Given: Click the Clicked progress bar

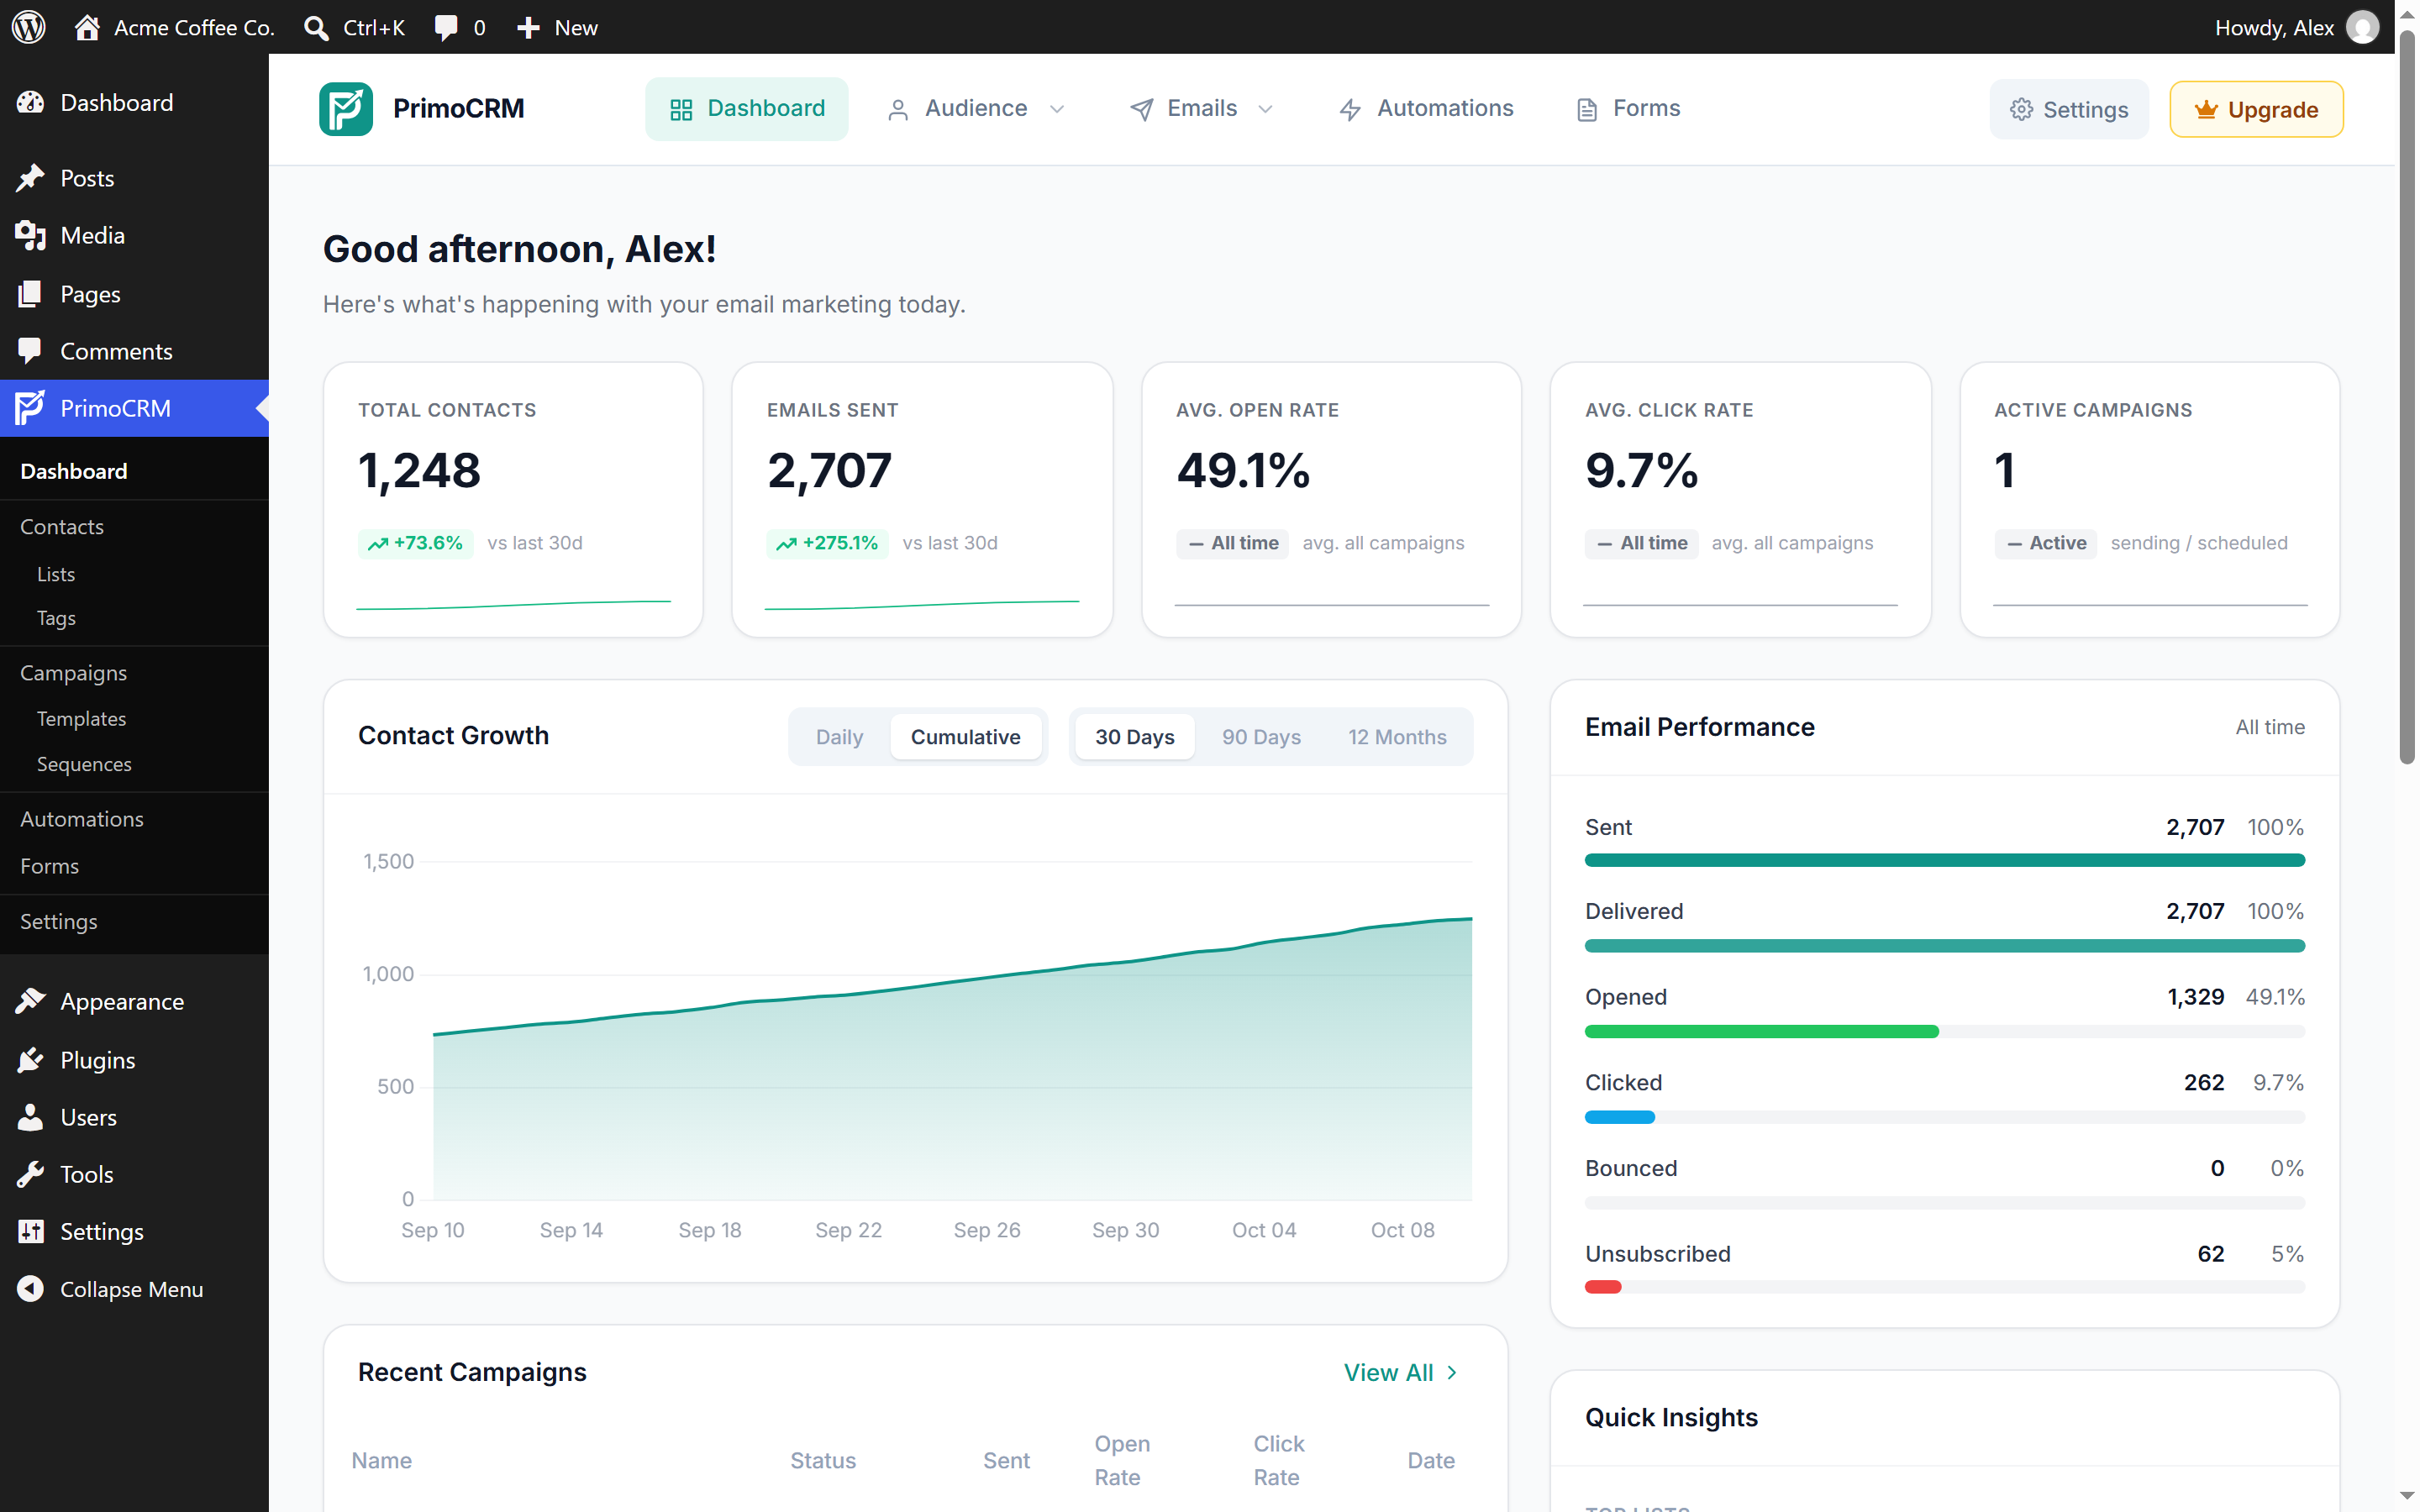Looking at the screenshot, I should (1944, 1117).
